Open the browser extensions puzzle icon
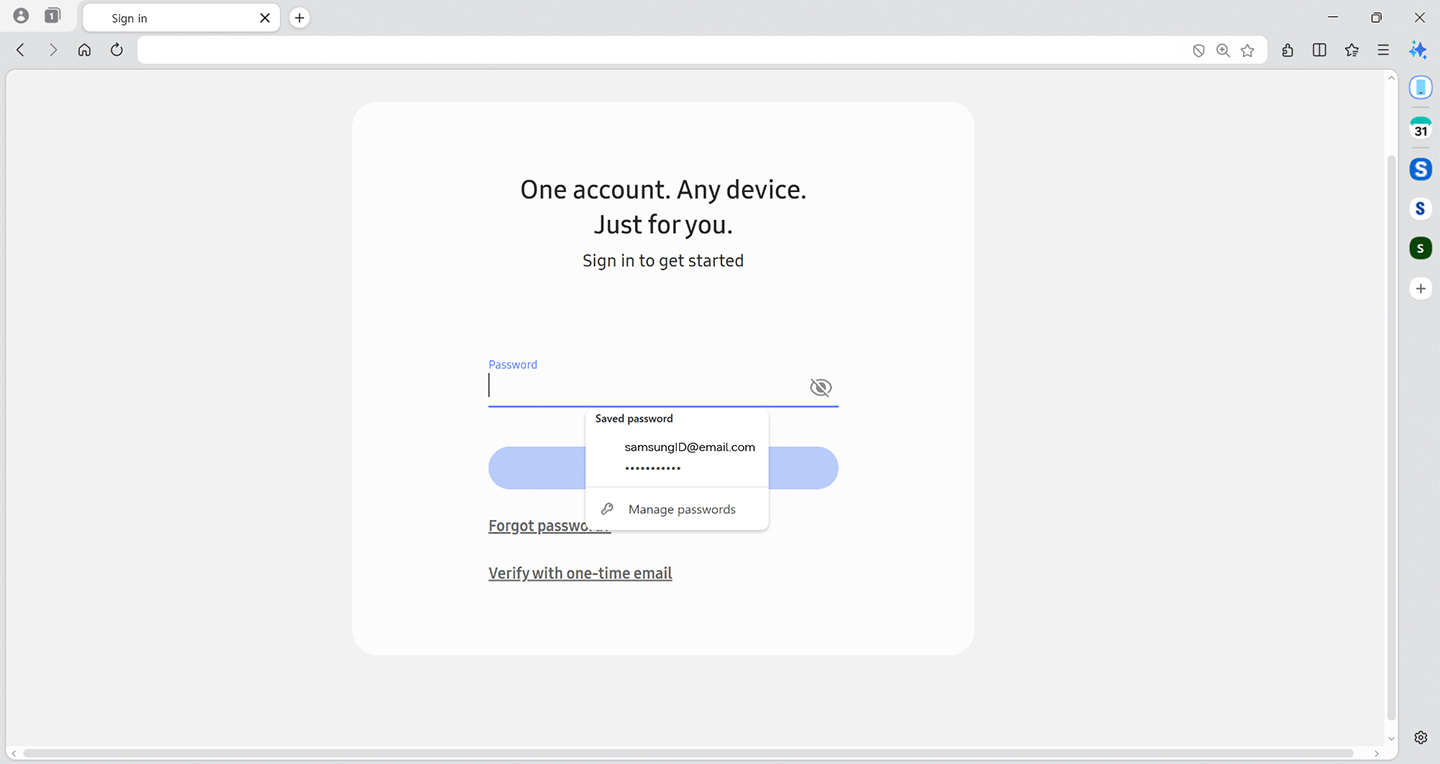Image resolution: width=1440 pixels, height=764 pixels. 1287,49
